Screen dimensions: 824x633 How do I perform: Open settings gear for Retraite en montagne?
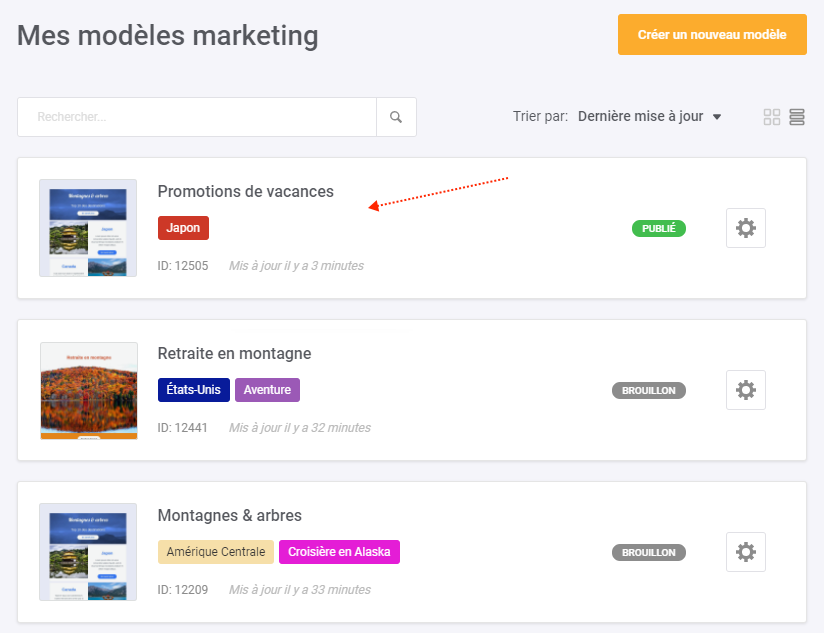tap(746, 390)
